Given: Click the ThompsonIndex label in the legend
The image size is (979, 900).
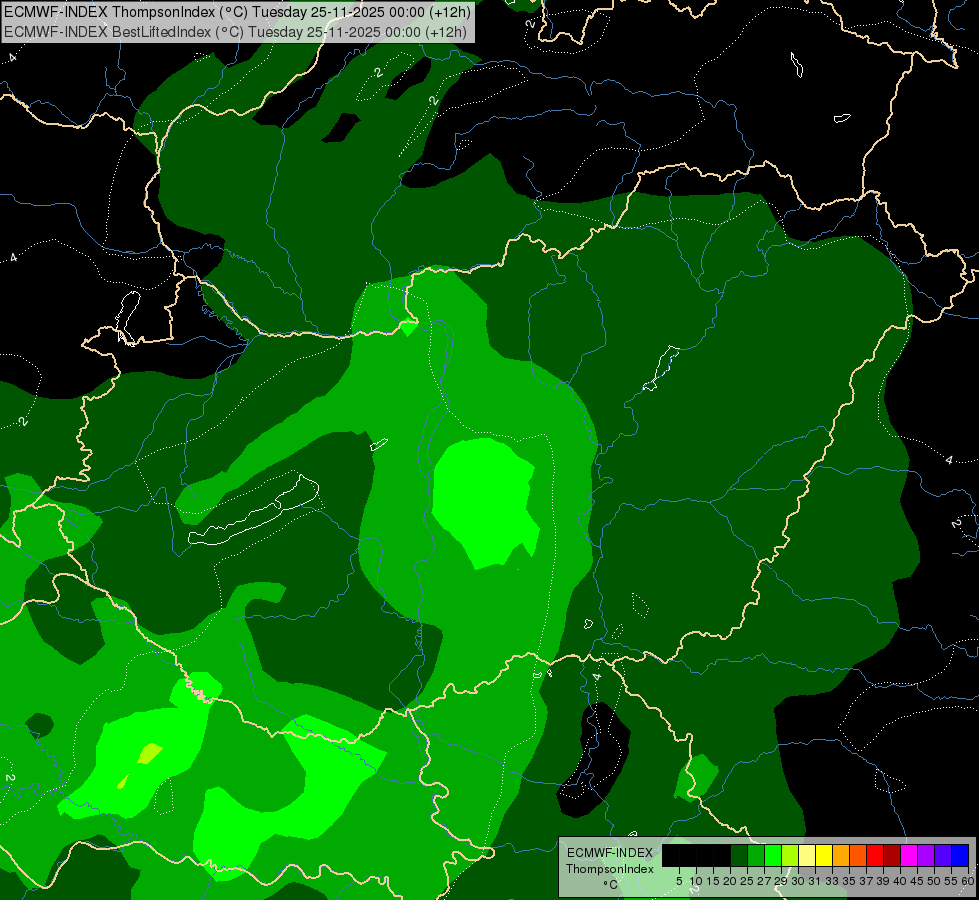Looking at the screenshot, I should tap(610, 869).
